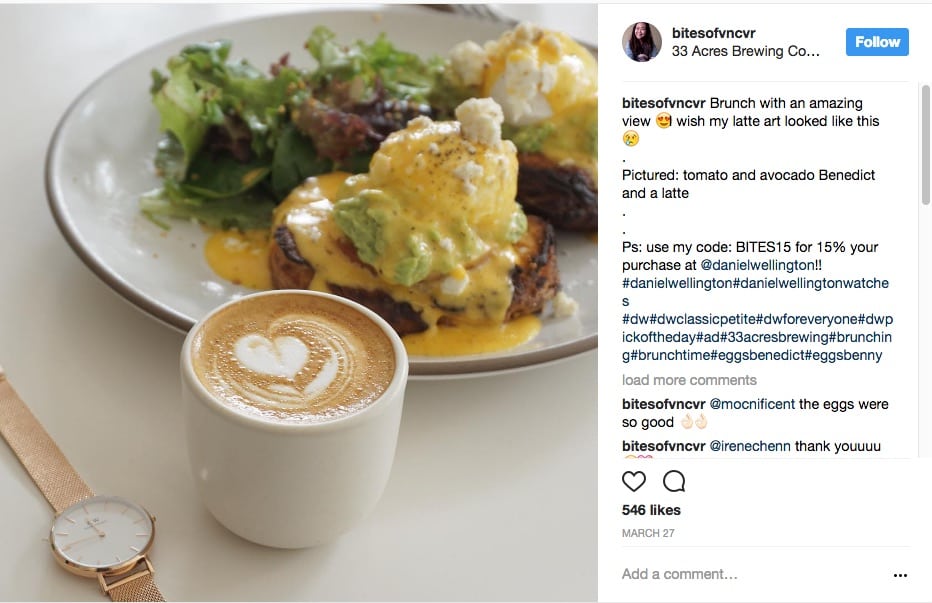Open comments with the speech bubble icon

click(674, 481)
